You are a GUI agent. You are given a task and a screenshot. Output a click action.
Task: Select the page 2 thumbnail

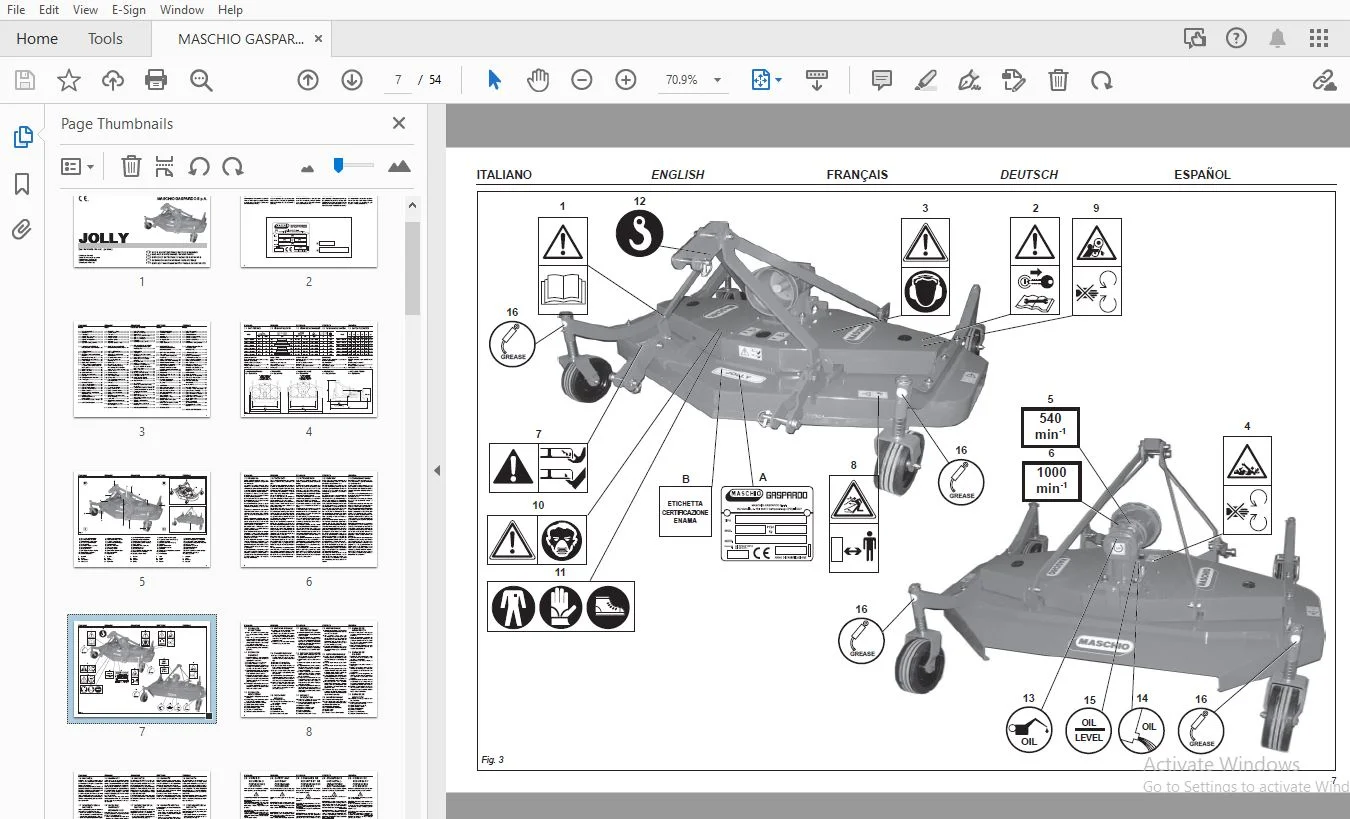309,231
